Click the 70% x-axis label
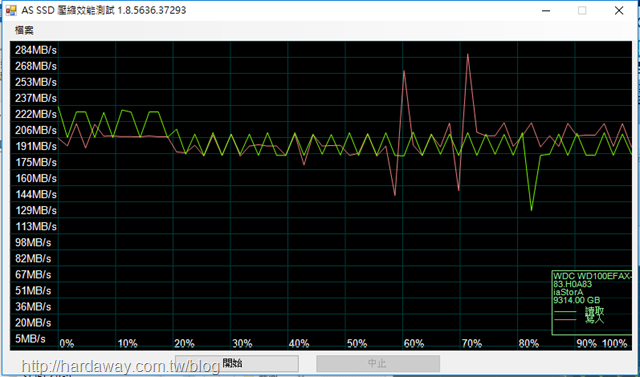Screen dimensions: 640x377 [x=472, y=344]
